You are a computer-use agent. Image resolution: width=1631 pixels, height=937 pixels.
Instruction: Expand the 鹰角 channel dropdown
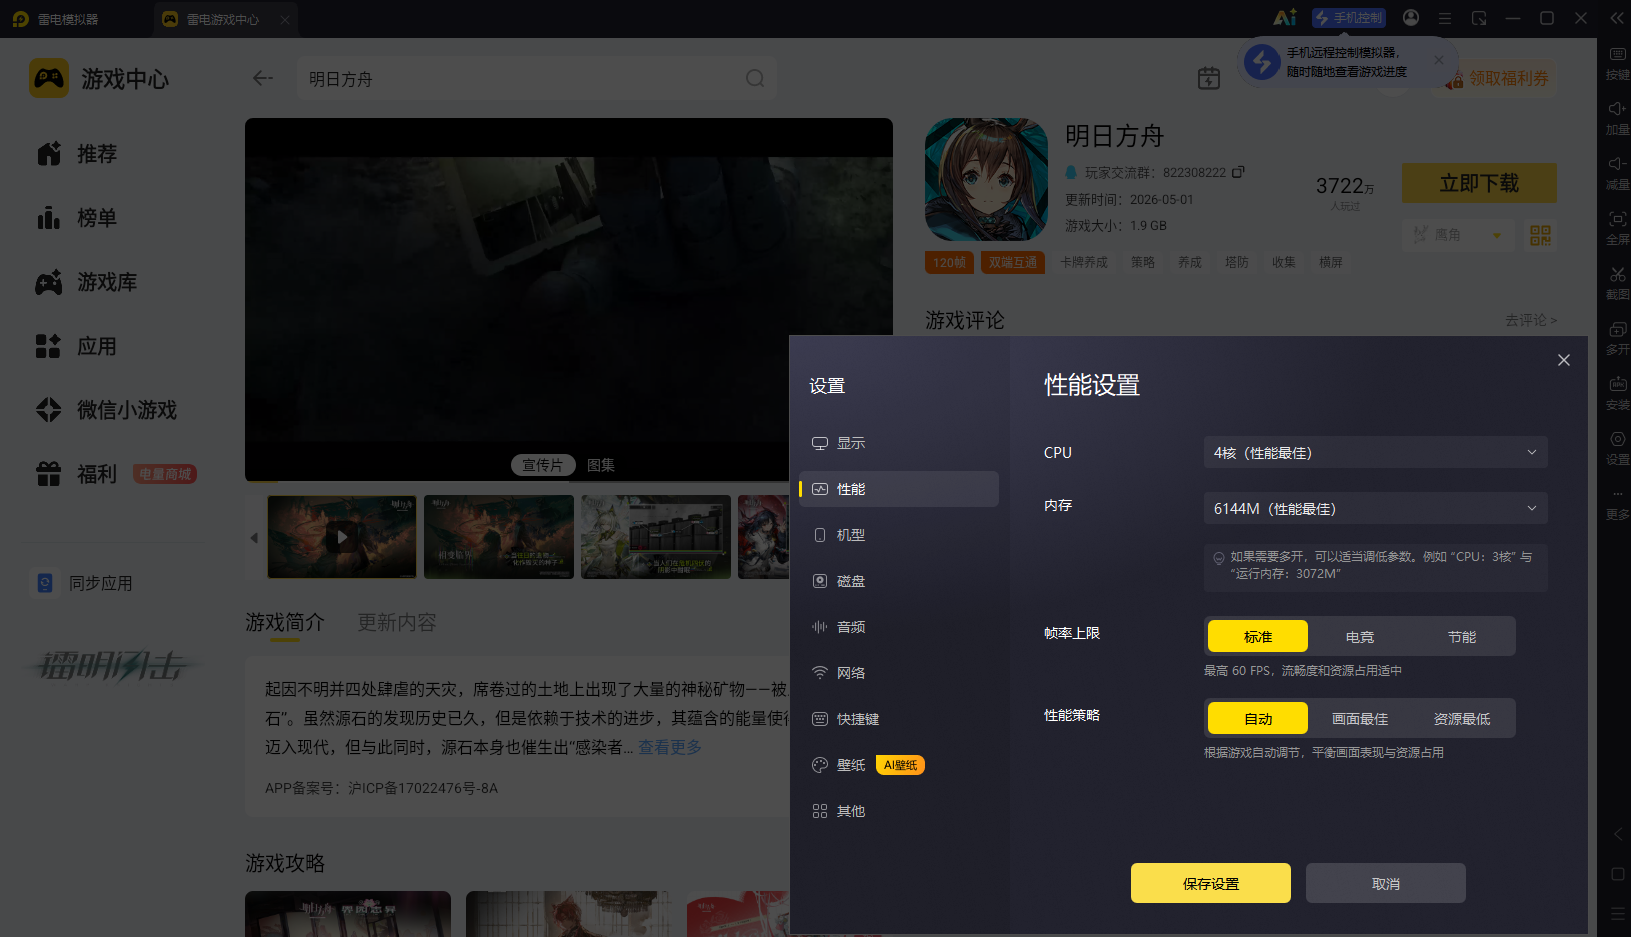click(x=1457, y=235)
